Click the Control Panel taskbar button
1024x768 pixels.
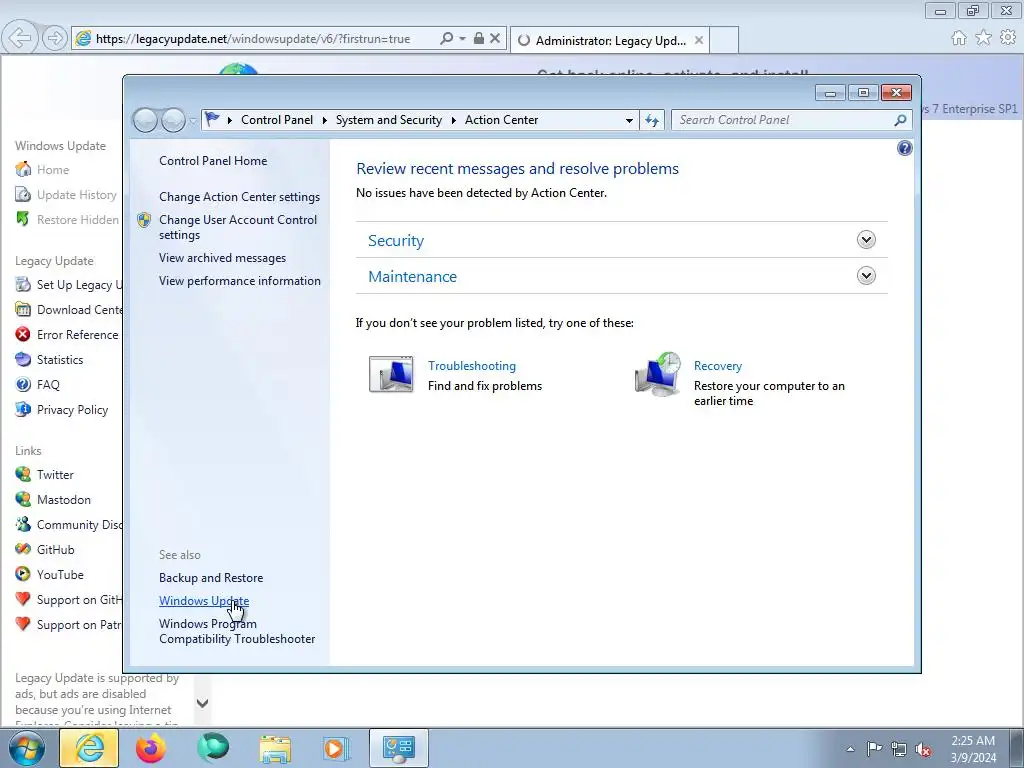point(398,748)
